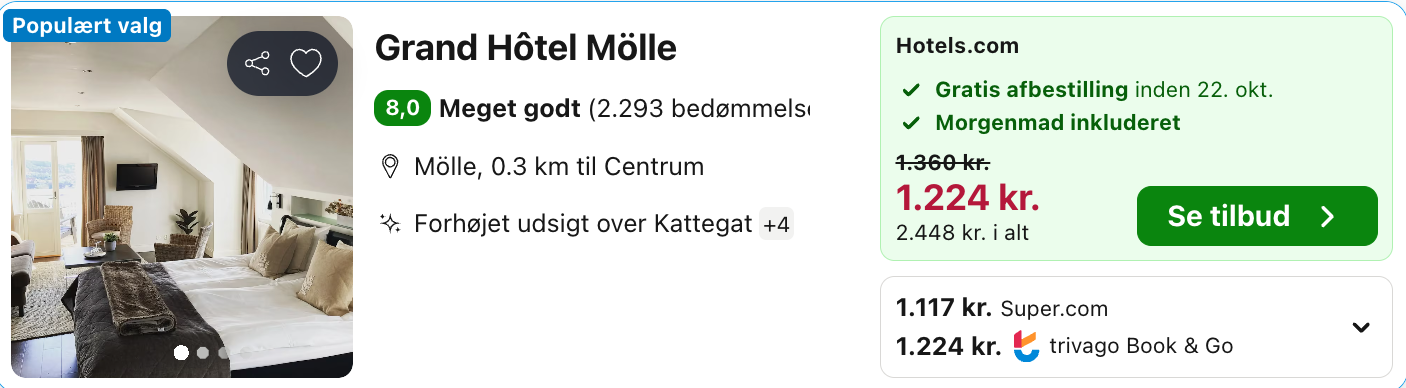
Task: Click the arrow inside Se tilbud button
Action: point(1328,216)
